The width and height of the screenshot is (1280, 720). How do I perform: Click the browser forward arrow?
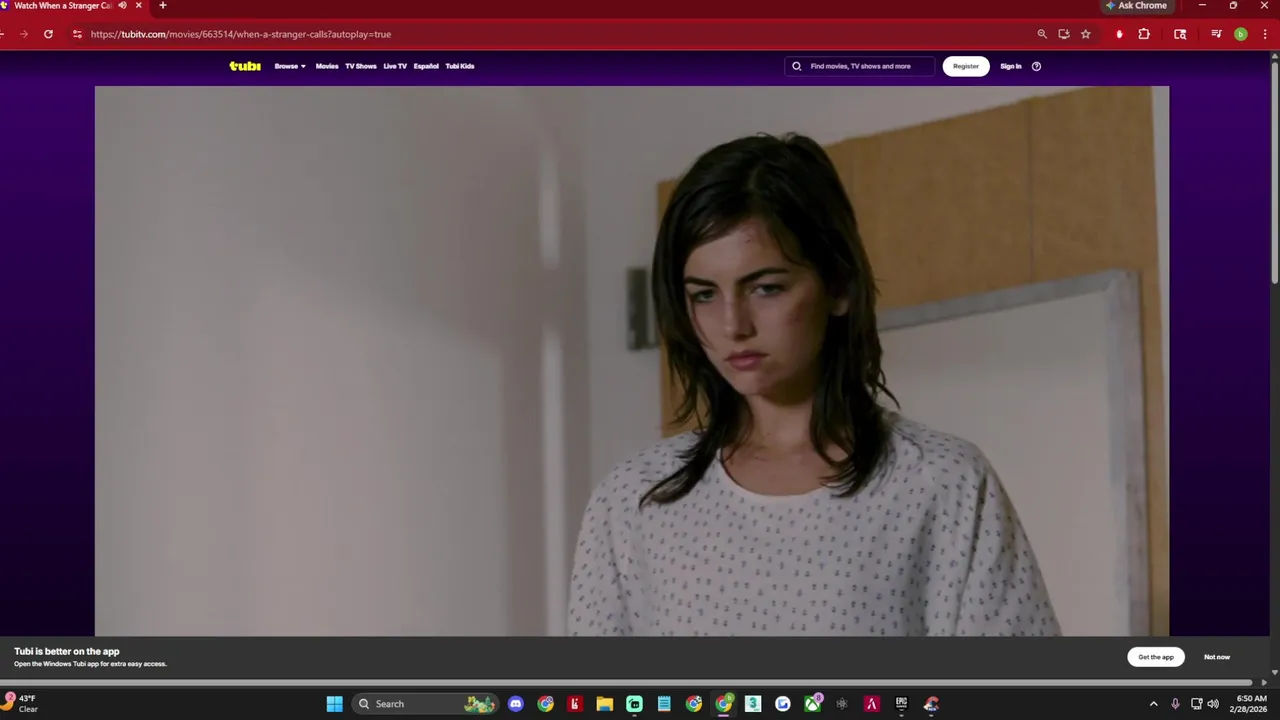24,34
